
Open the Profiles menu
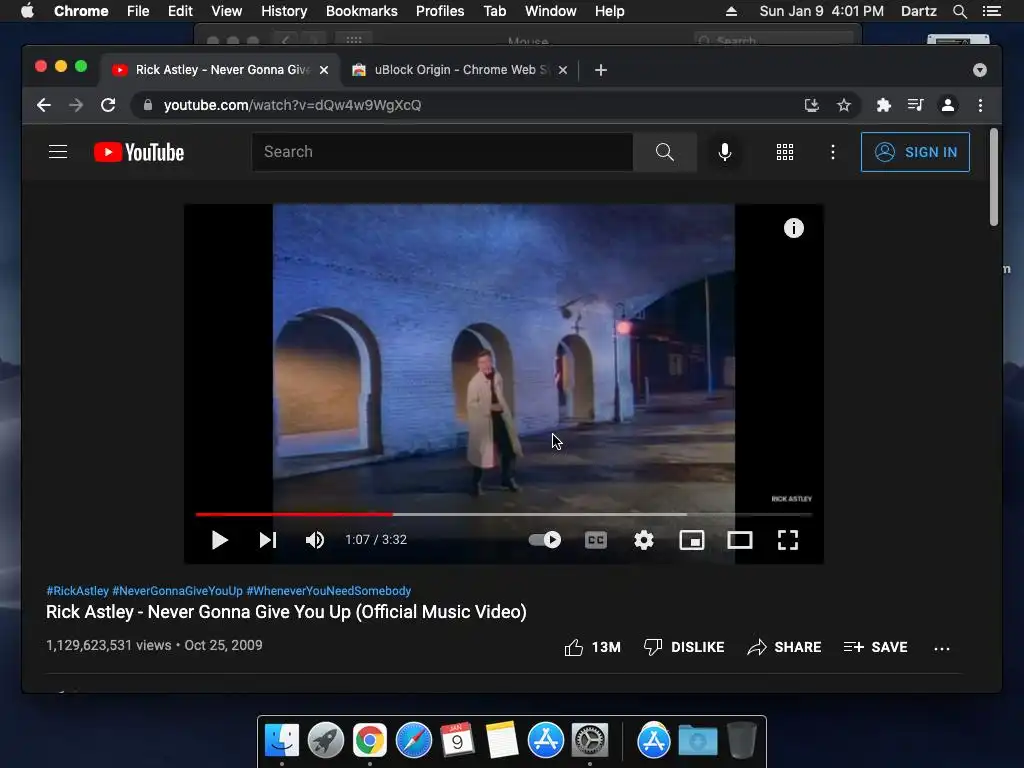tap(440, 11)
